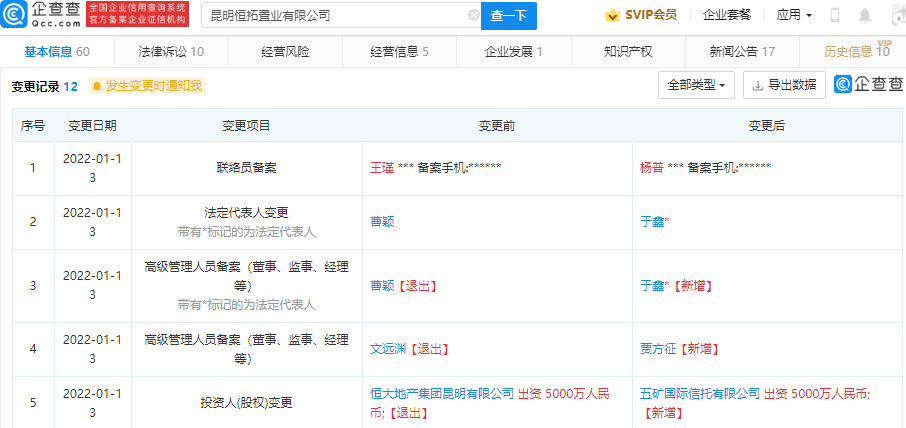Click the user avatar icon

(x=893, y=16)
